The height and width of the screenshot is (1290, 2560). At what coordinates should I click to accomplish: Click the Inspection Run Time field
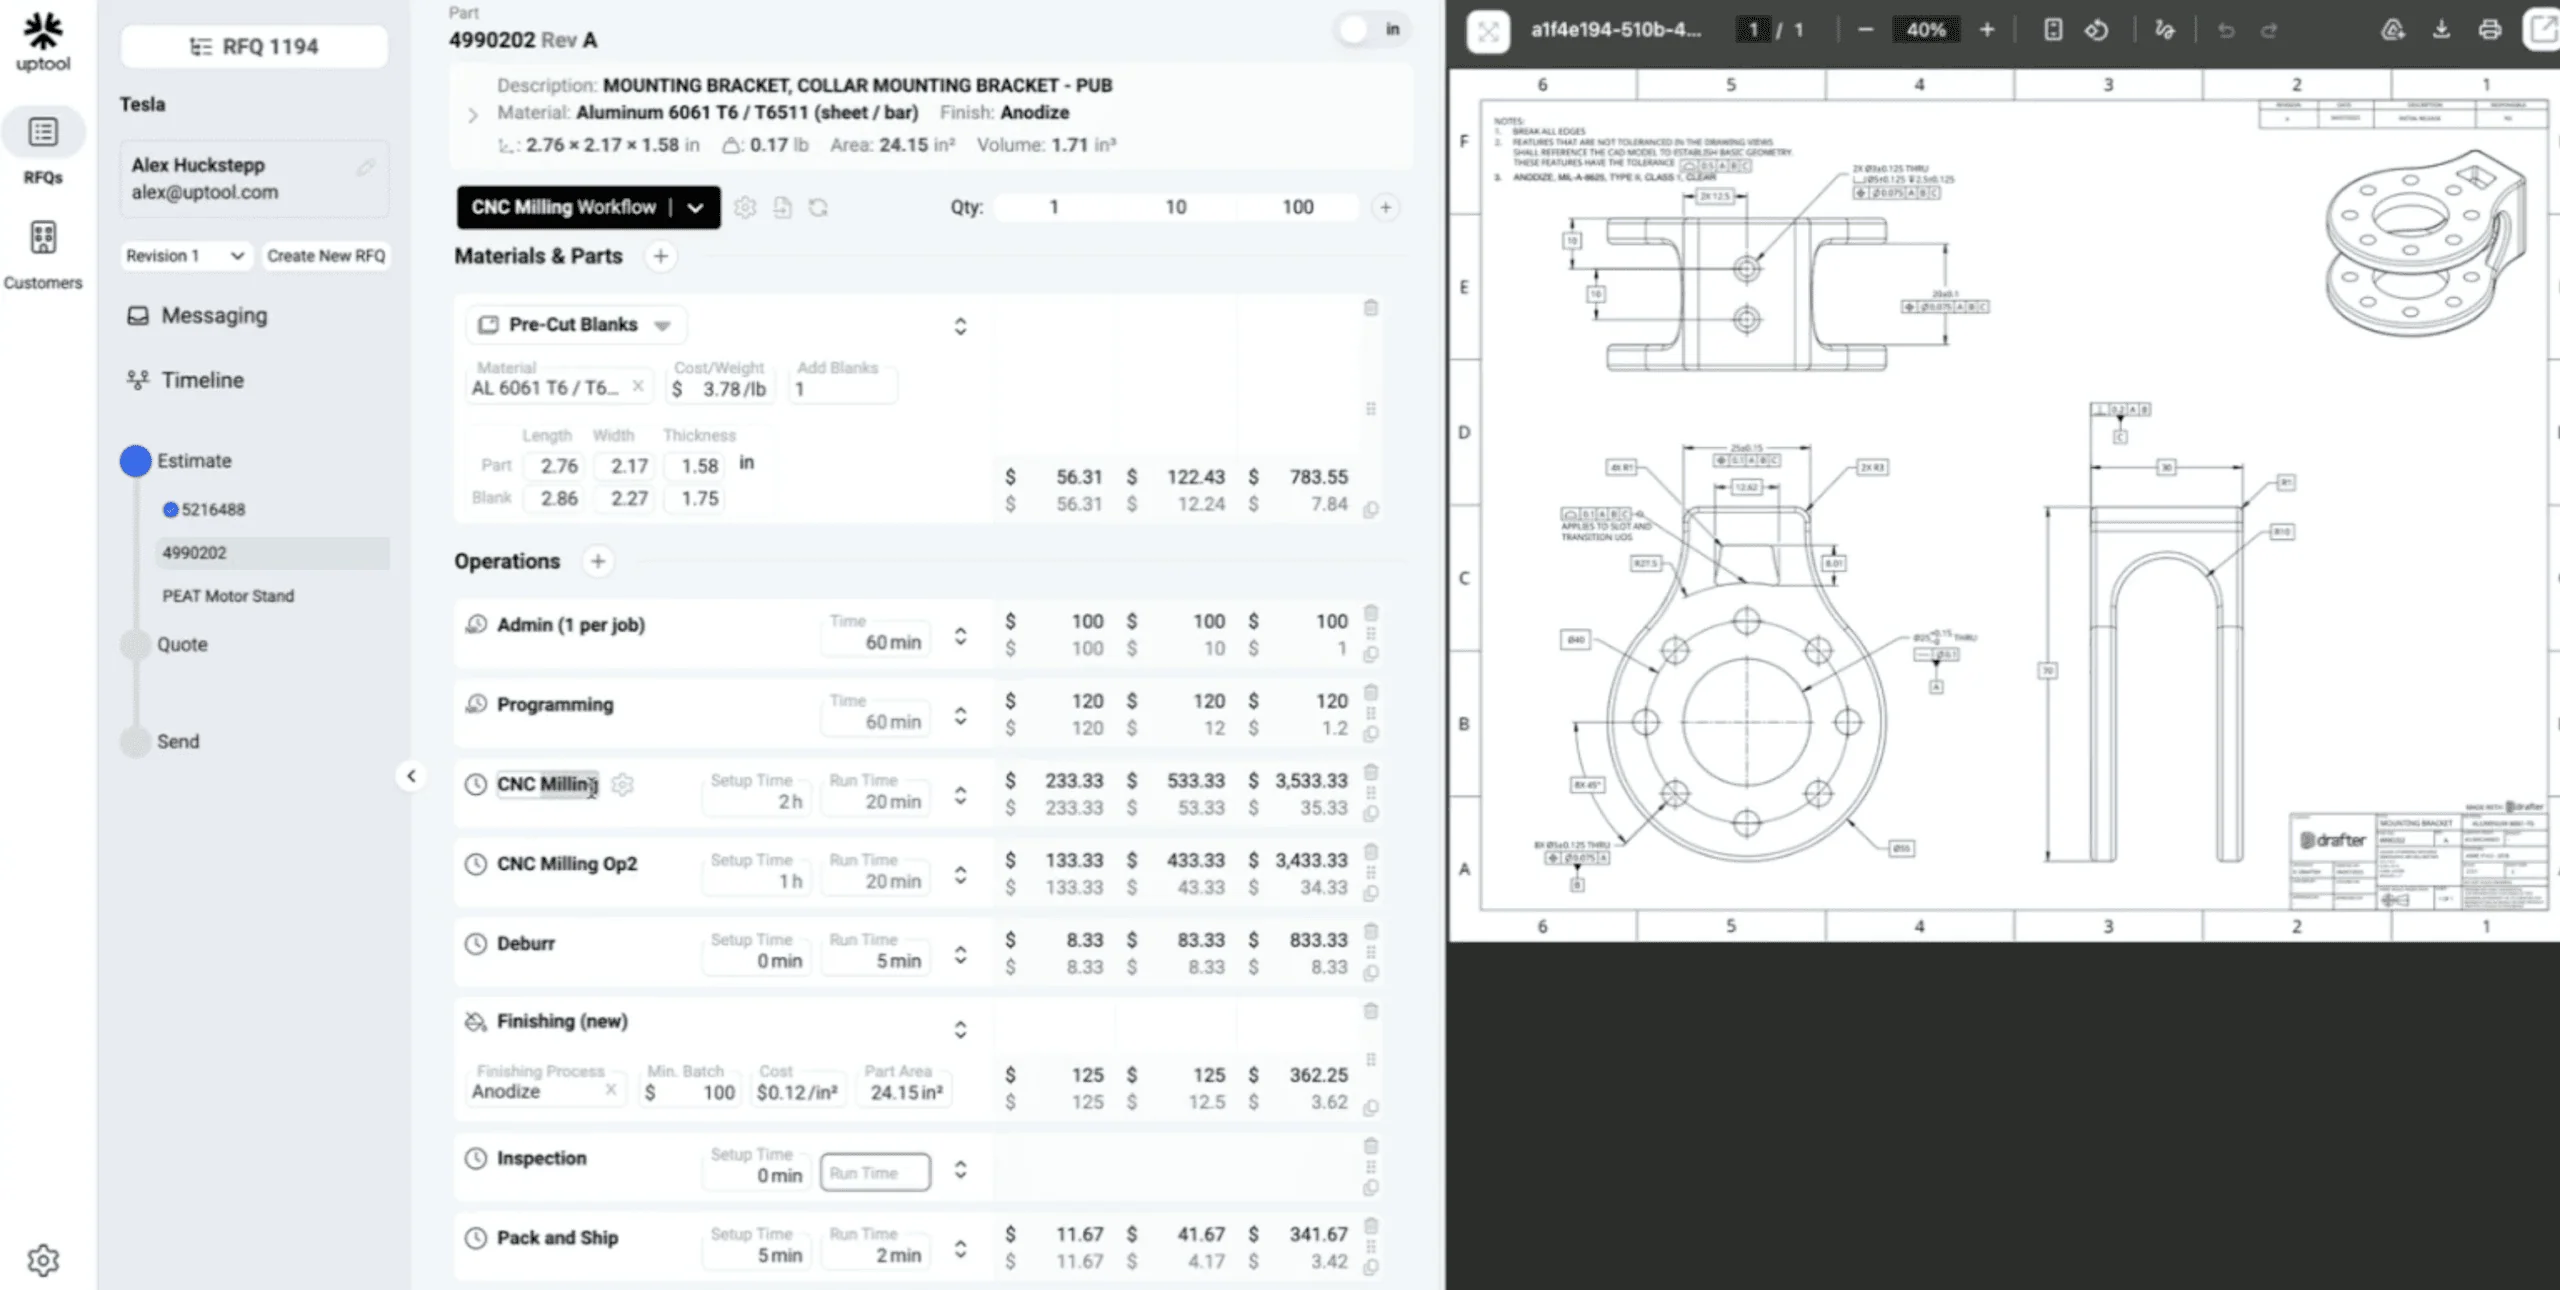click(875, 1173)
